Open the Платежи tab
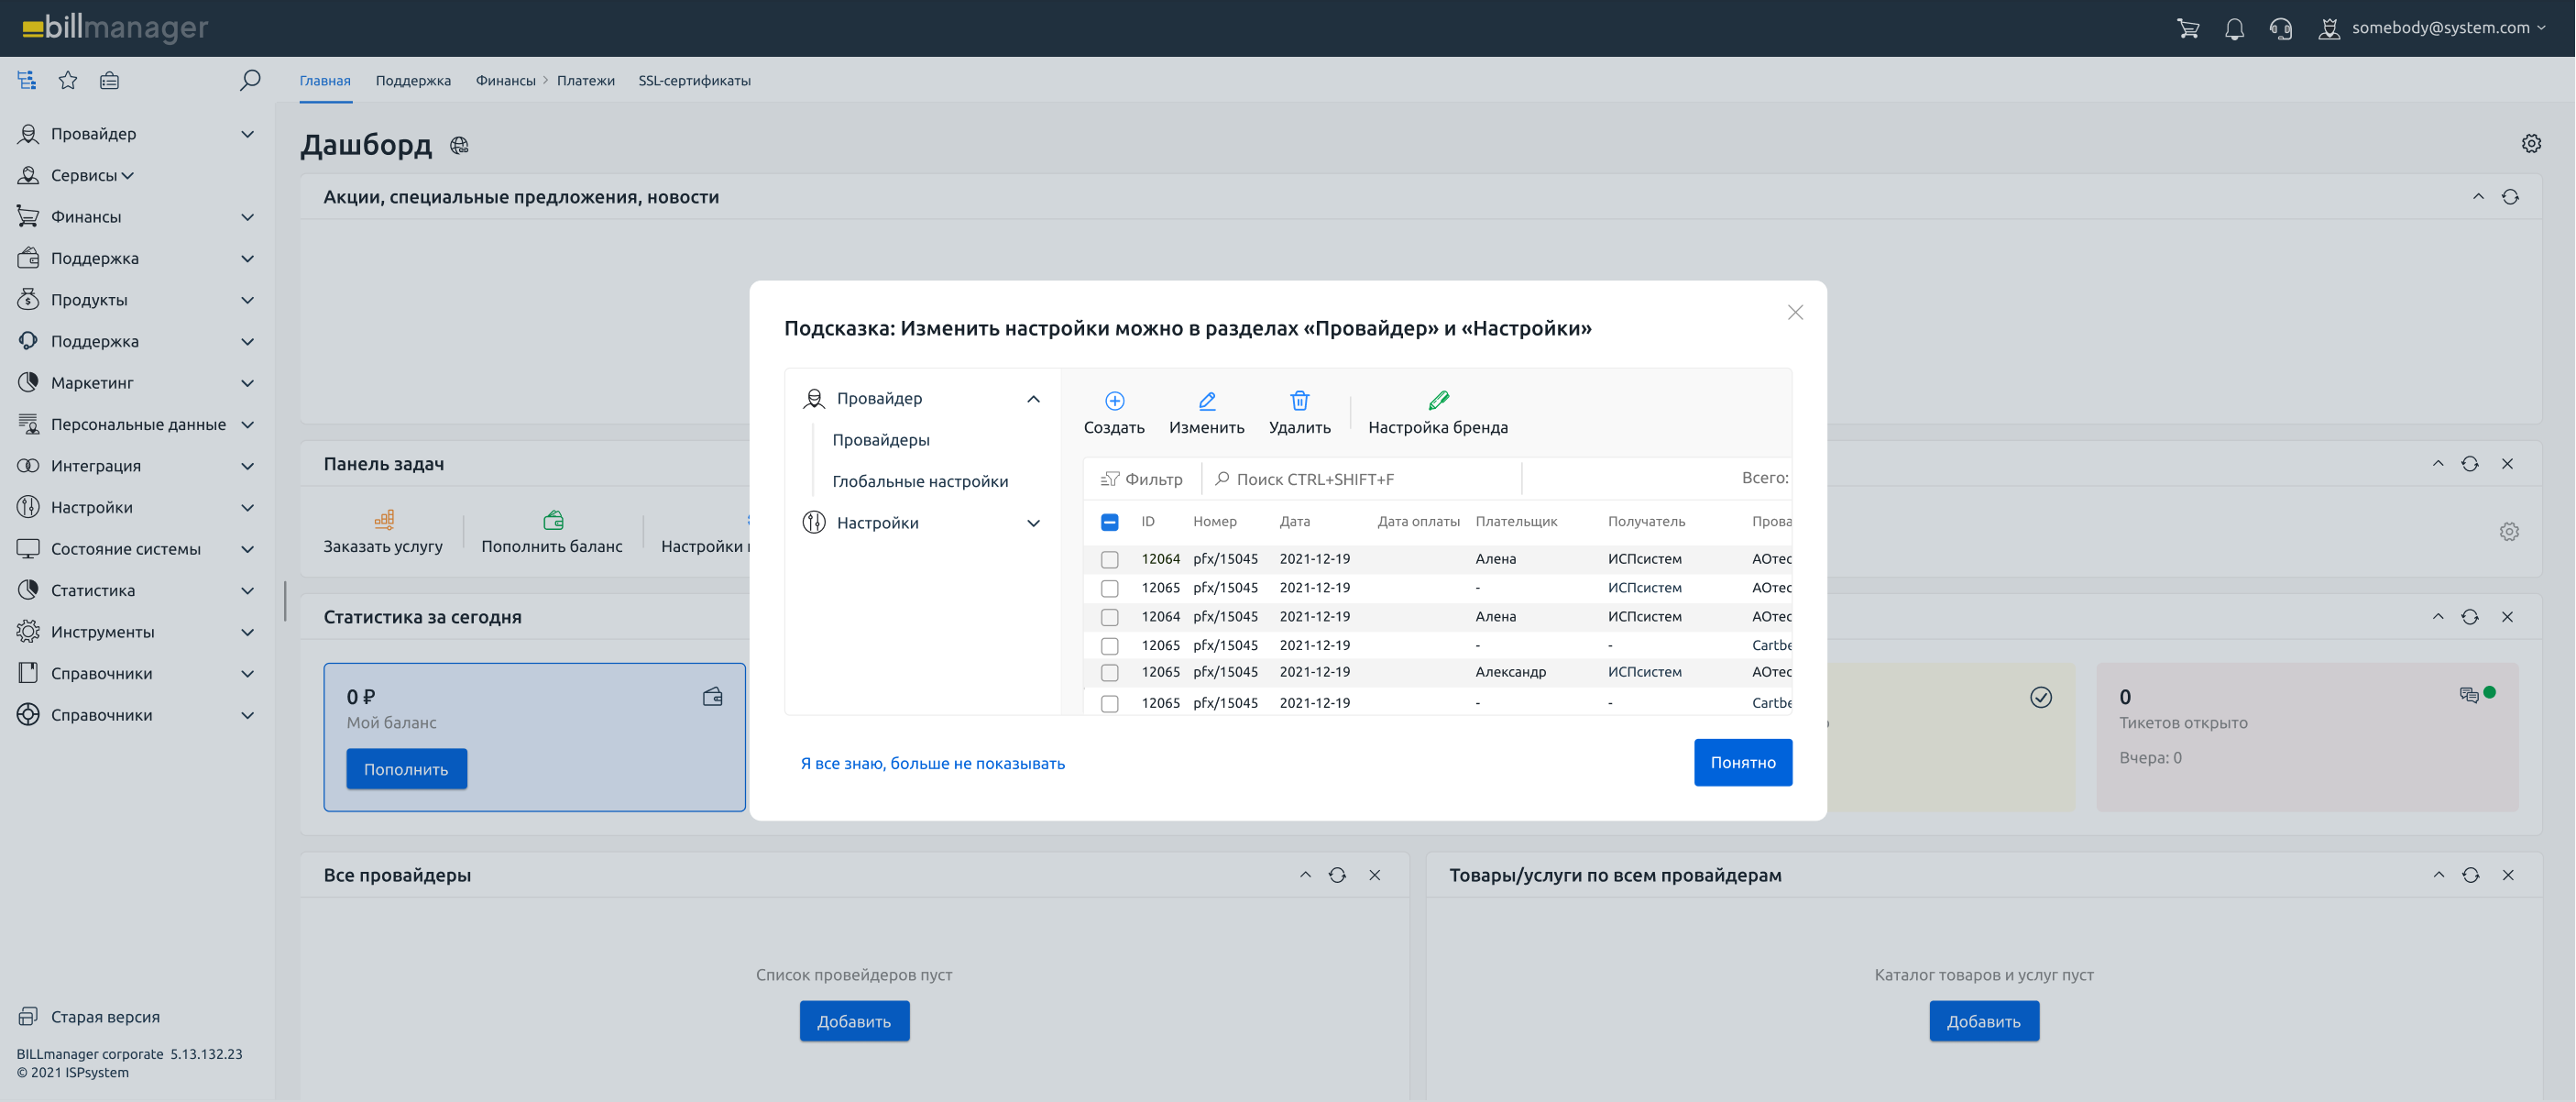 pyautogui.click(x=586, y=81)
